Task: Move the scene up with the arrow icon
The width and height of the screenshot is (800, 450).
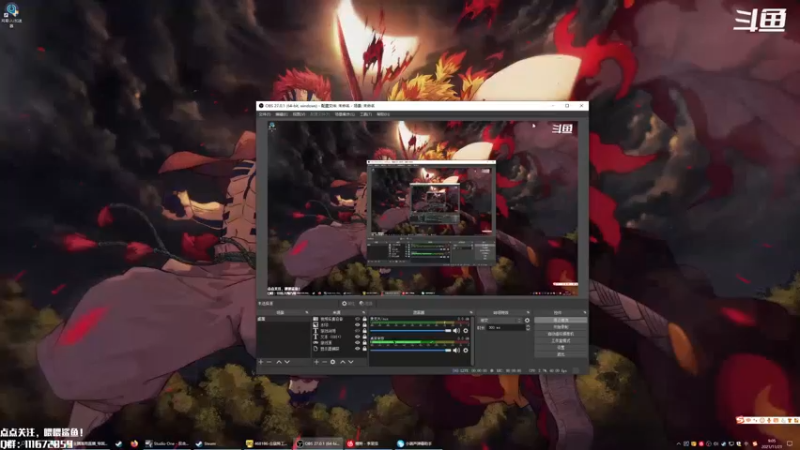Action: 279,362
